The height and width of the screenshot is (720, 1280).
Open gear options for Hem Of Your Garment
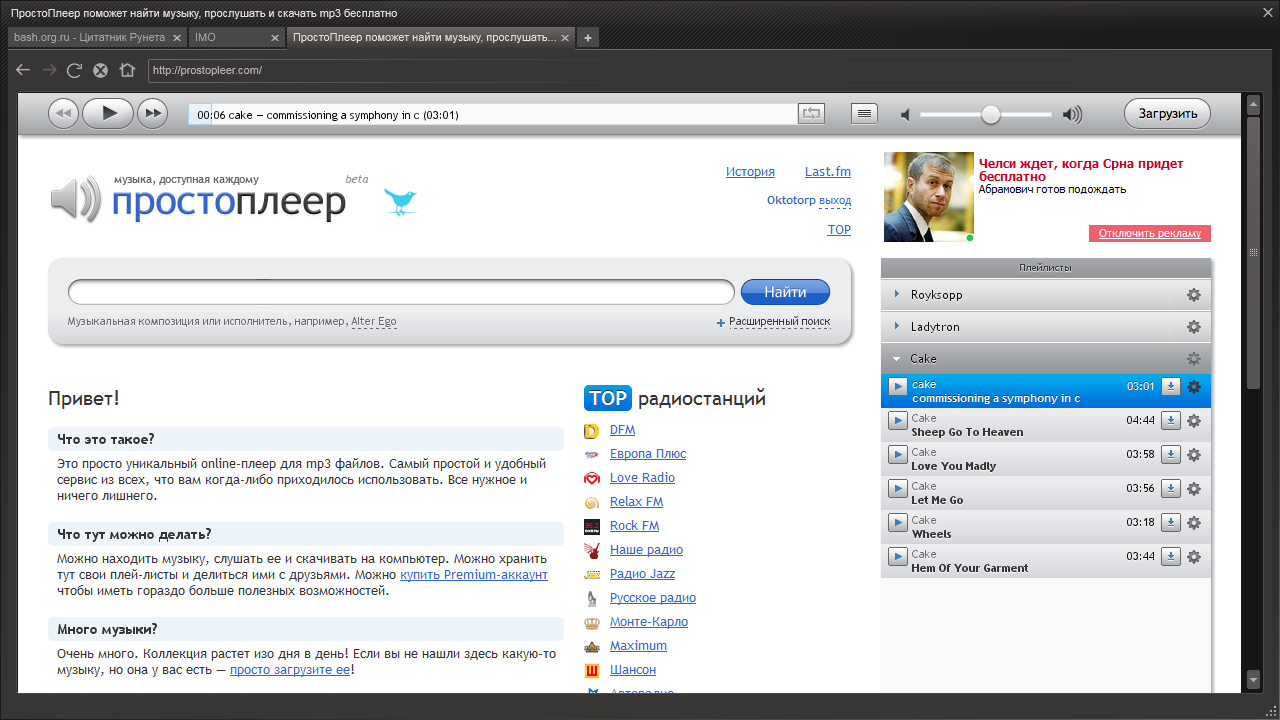pyautogui.click(x=1193, y=557)
